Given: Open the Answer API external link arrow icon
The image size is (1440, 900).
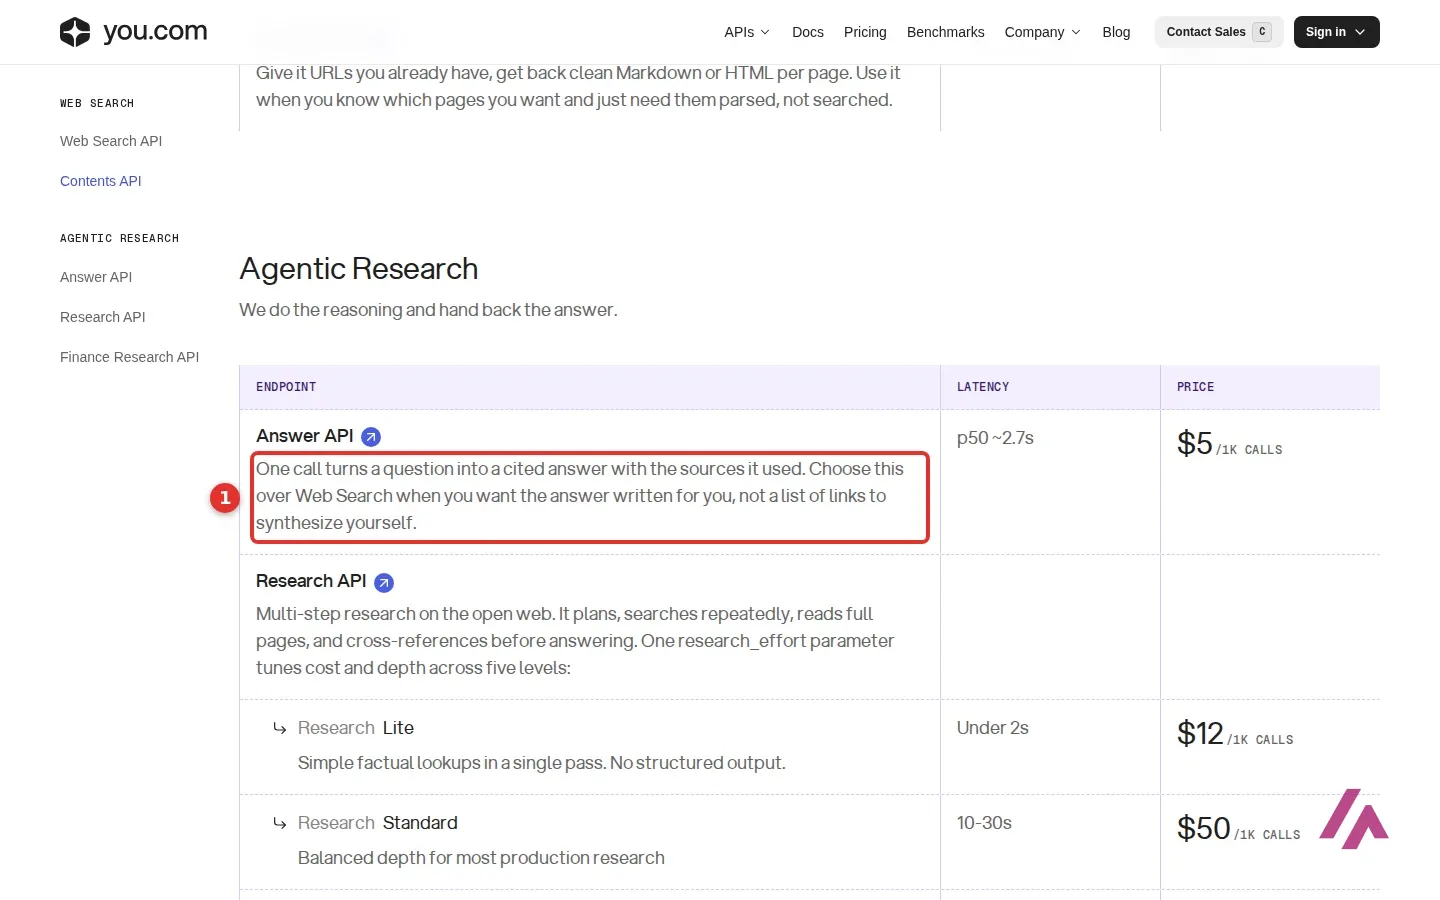Looking at the screenshot, I should 371,437.
